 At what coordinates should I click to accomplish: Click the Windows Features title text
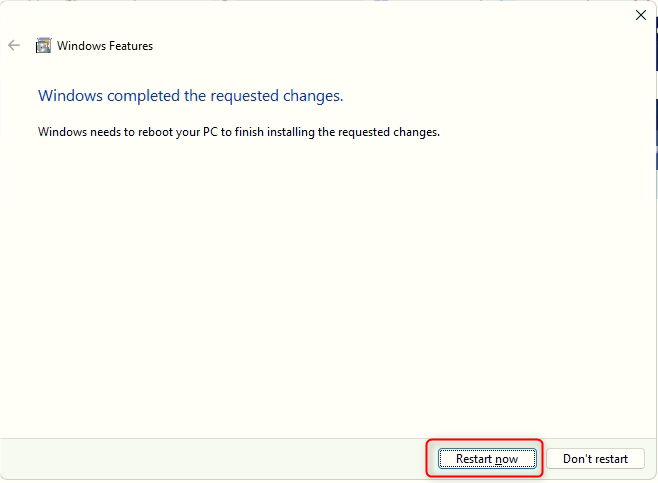click(105, 46)
